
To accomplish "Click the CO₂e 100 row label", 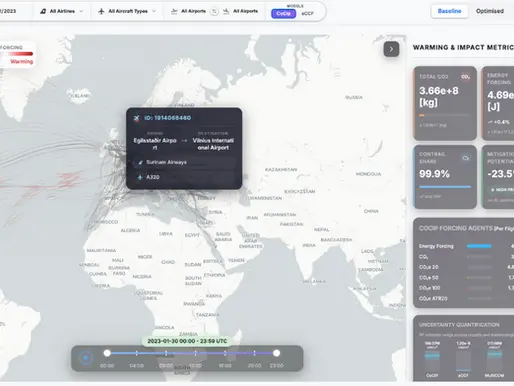I will pyautogui.click(x=430, y=288).
